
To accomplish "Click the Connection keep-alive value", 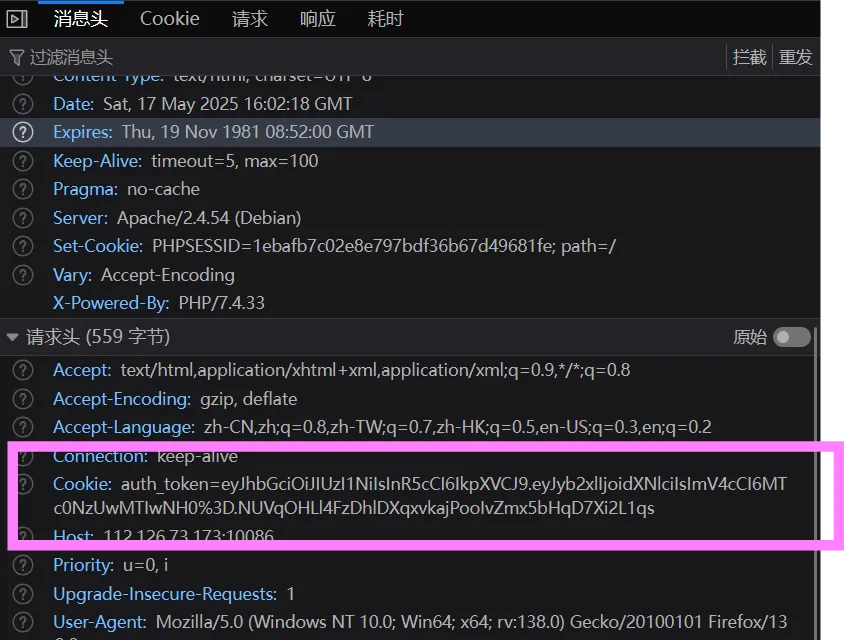I will [198, 456].
